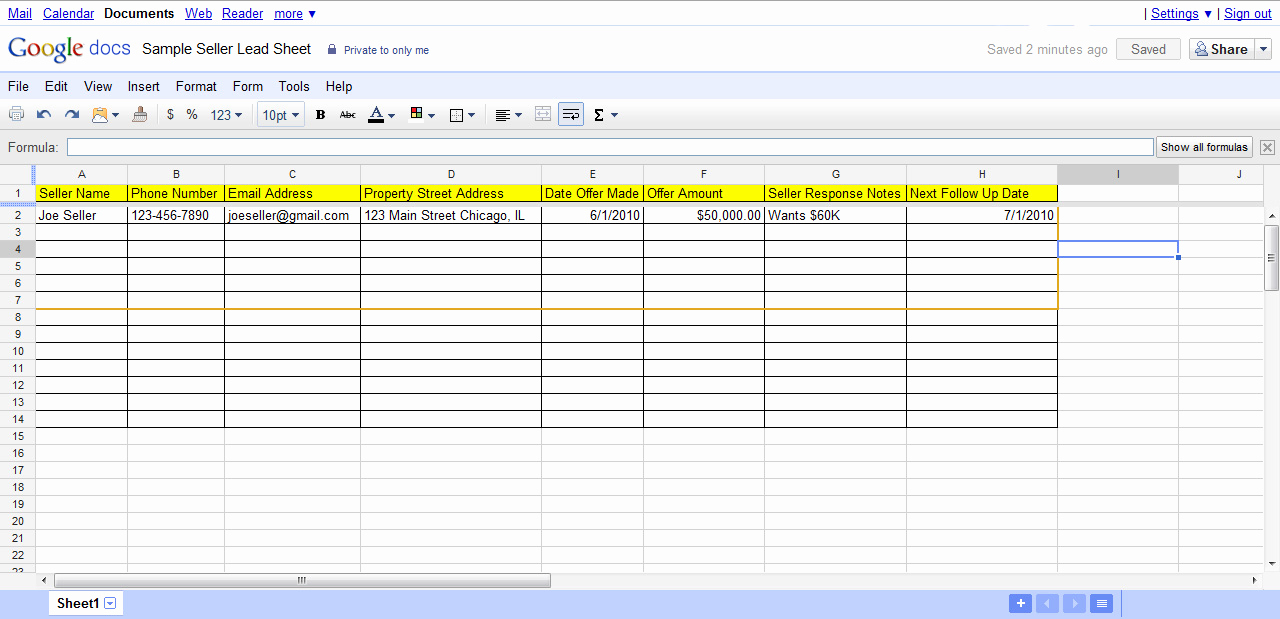Click the merge cells icon
Image resolution: width=1280 pixels, height=619 pixels.
[x=543, y=115]
